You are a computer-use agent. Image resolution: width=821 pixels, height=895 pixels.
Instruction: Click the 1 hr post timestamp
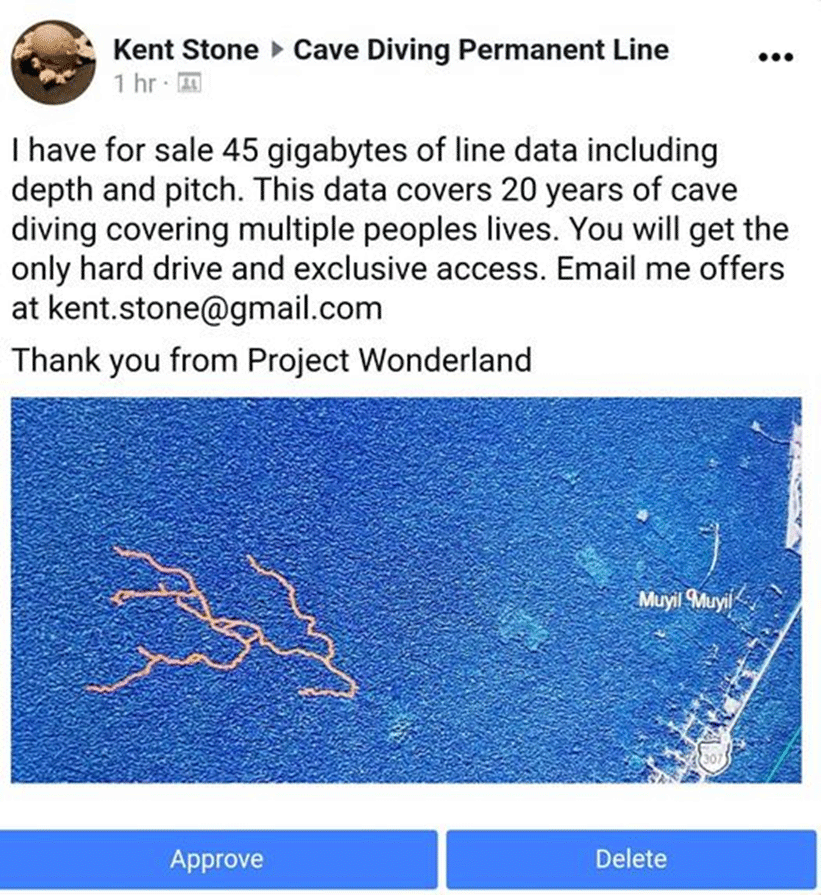pos(135,83)
